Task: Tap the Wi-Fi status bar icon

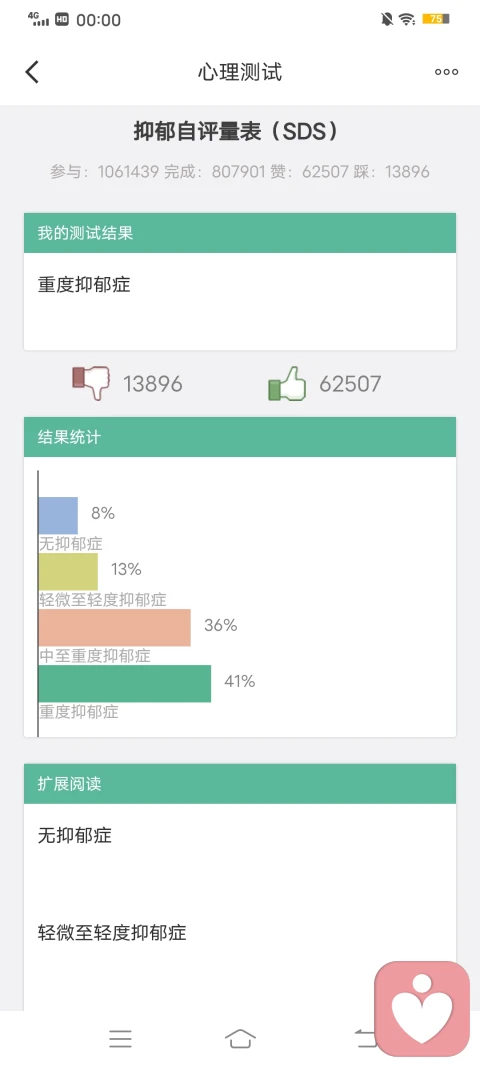Action: [x=407, y=20]
